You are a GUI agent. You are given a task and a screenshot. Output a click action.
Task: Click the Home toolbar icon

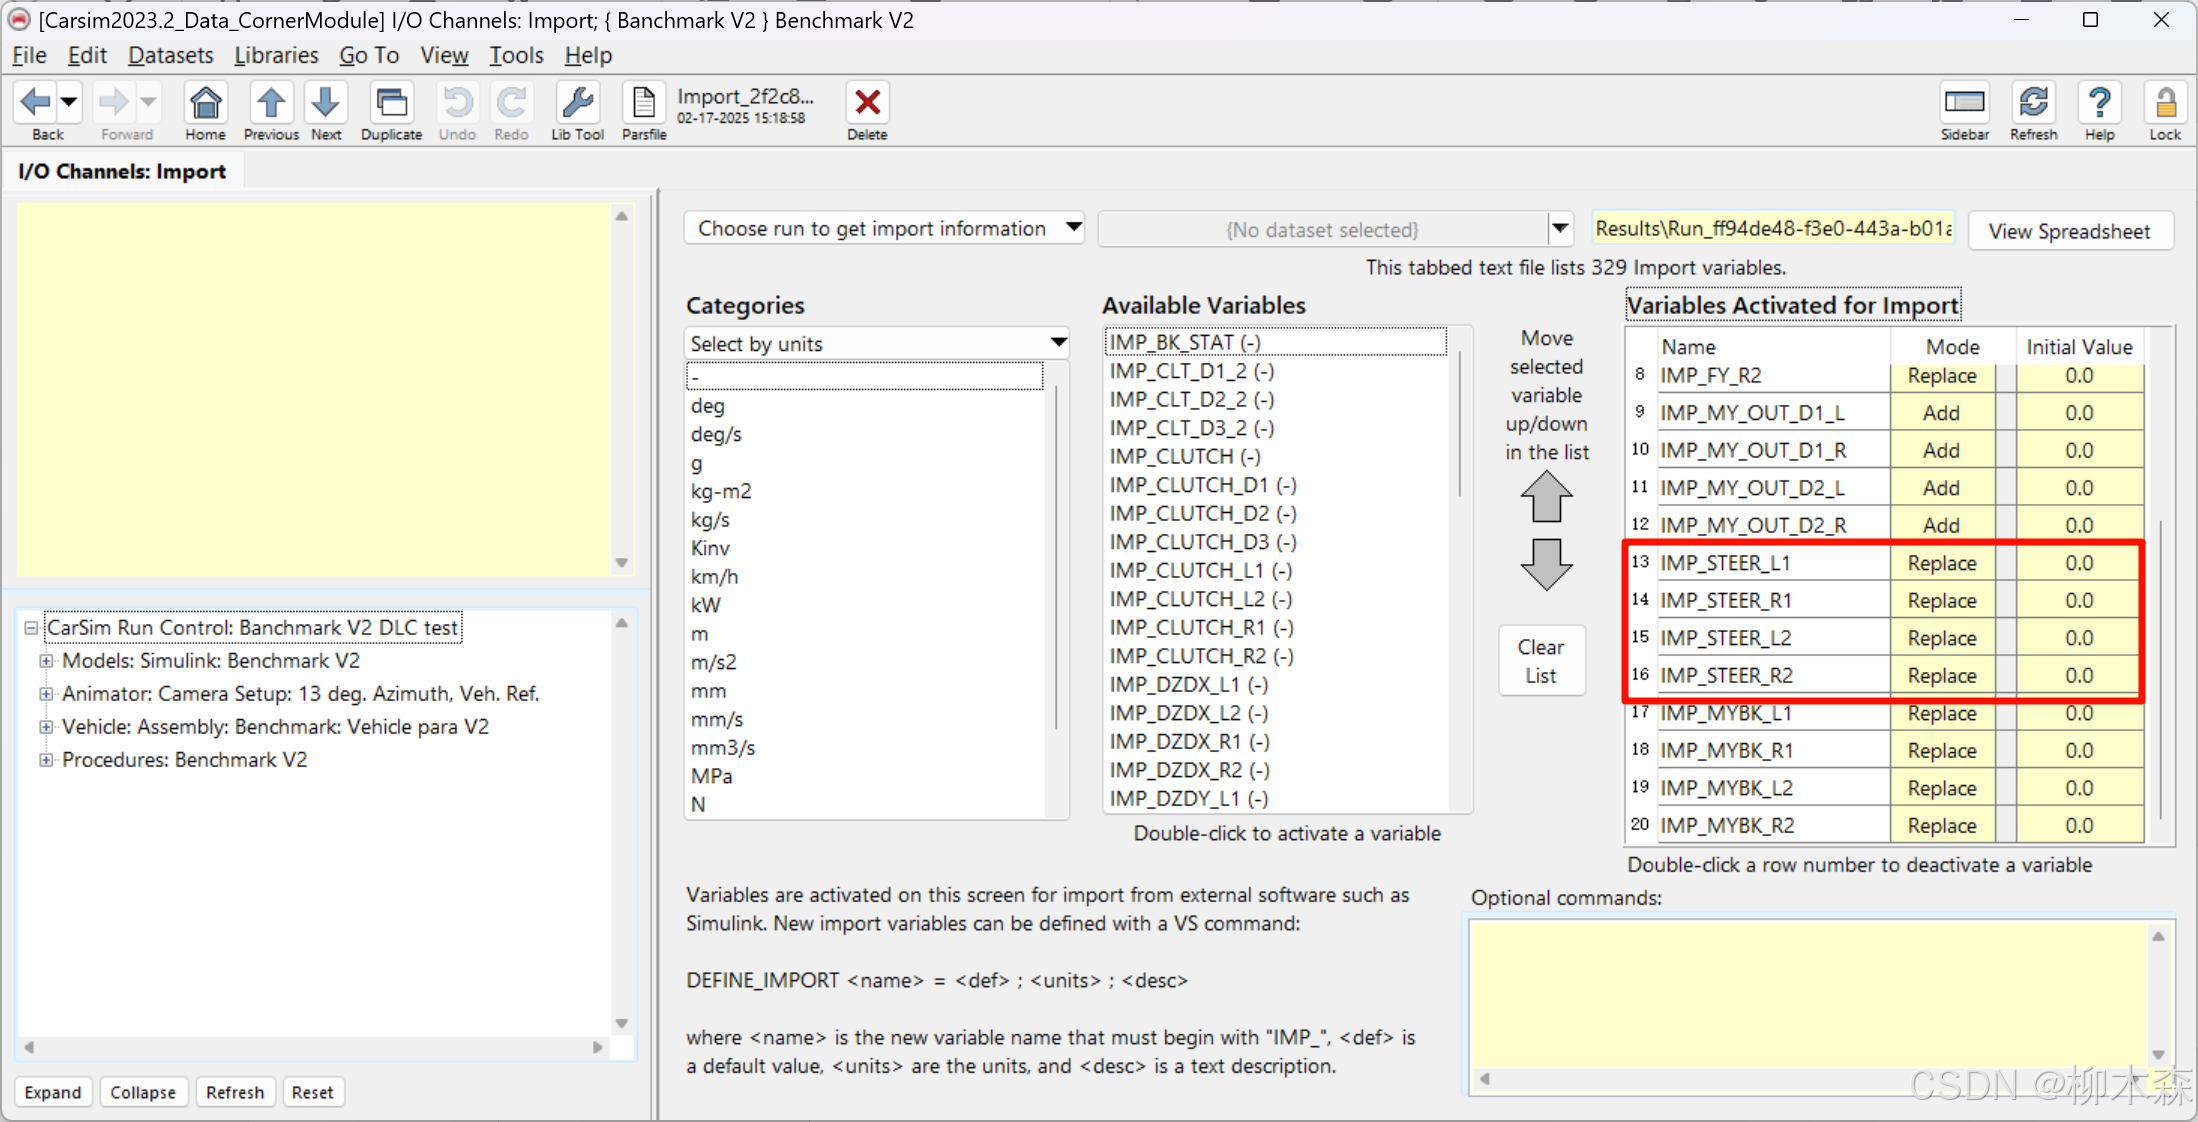click(x=205, y=104)
